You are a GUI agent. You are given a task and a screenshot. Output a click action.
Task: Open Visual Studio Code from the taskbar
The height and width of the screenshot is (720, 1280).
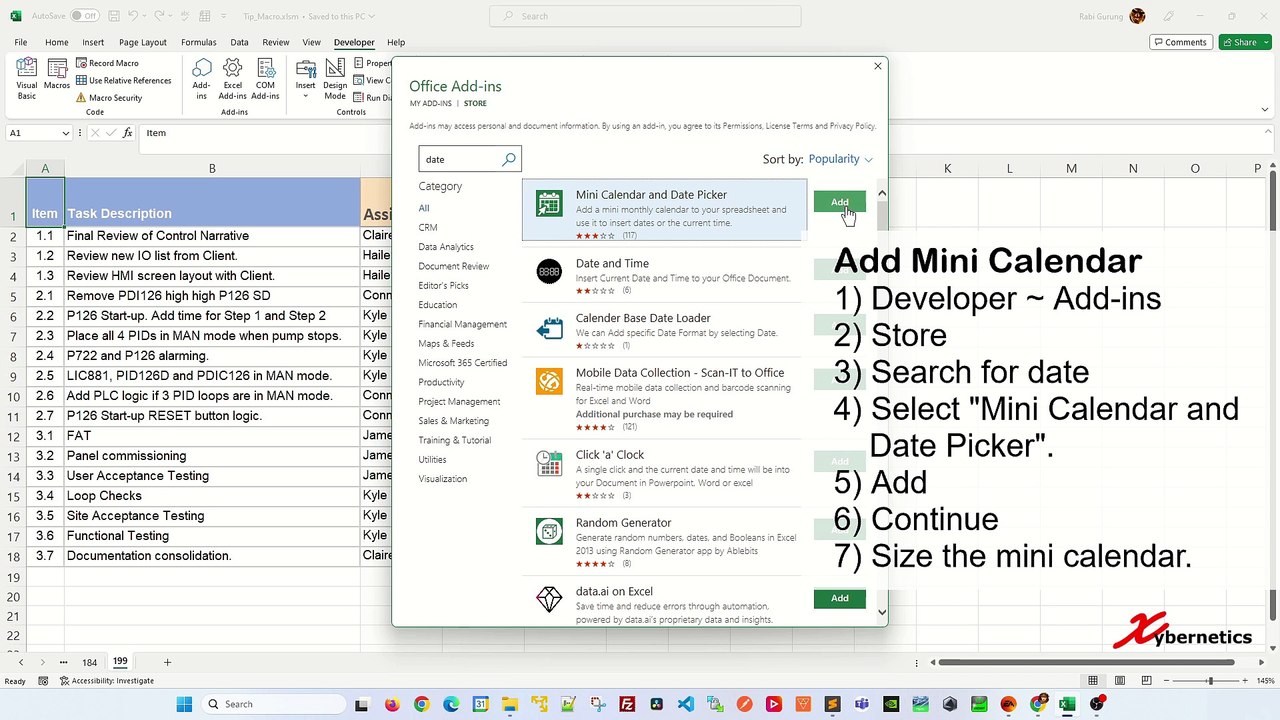(685, 704)
